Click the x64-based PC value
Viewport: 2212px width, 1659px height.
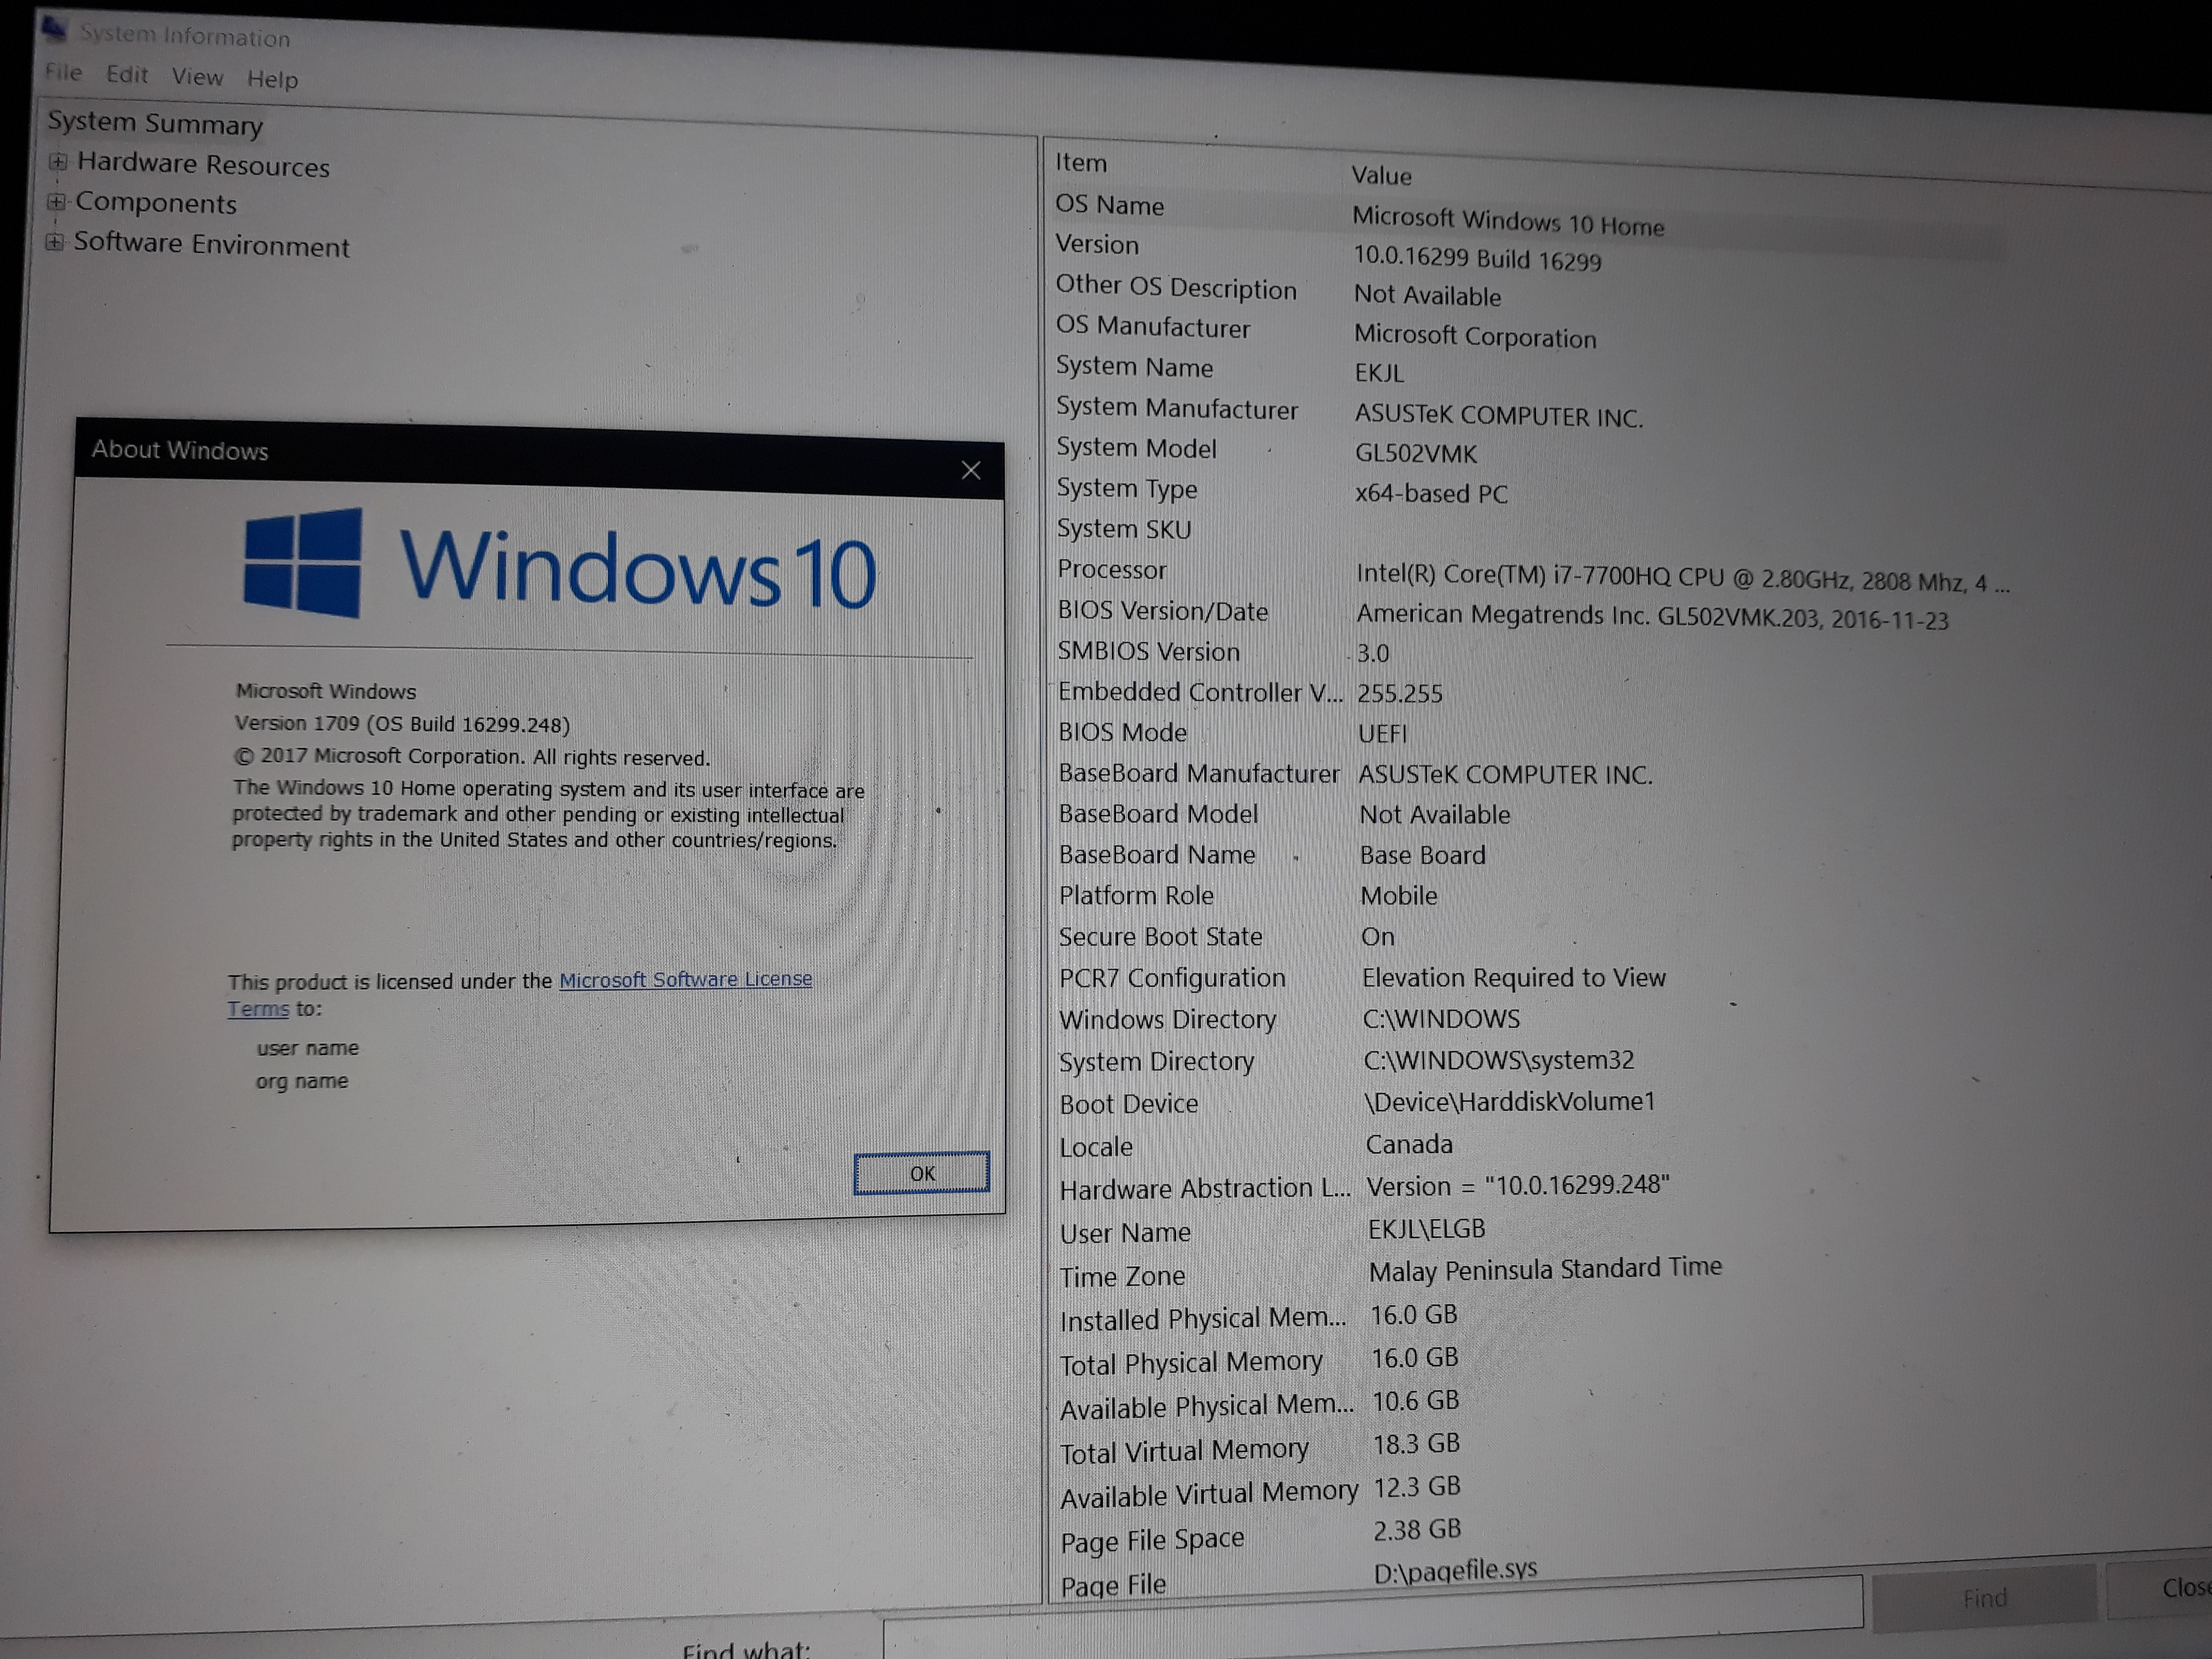tap(1431, 494)
